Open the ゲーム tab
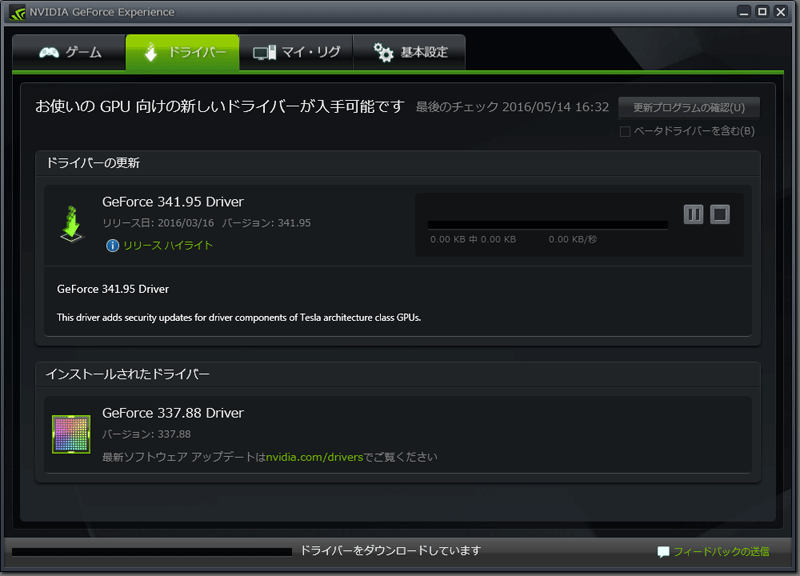This screenshot has height=576, width=800. [x=69, y=52]
